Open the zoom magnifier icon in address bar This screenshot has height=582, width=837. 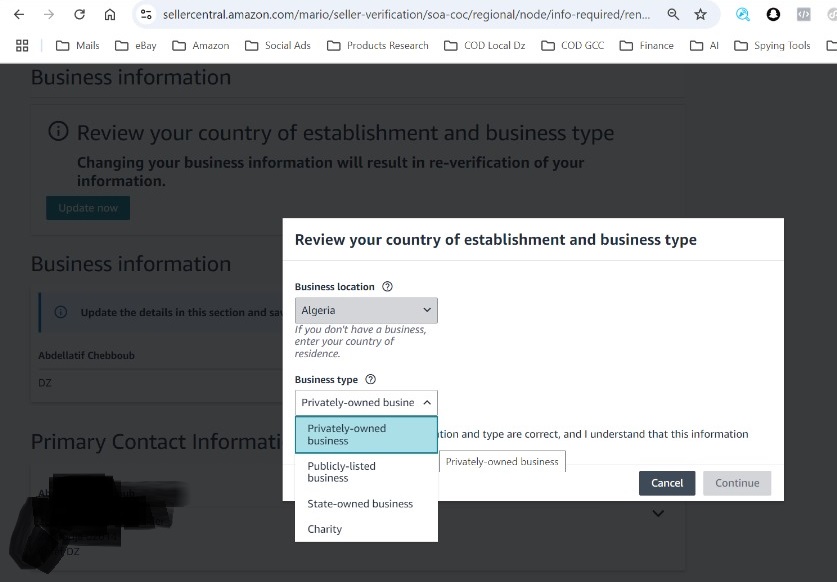pyautogui.click(x=673, y=14)
